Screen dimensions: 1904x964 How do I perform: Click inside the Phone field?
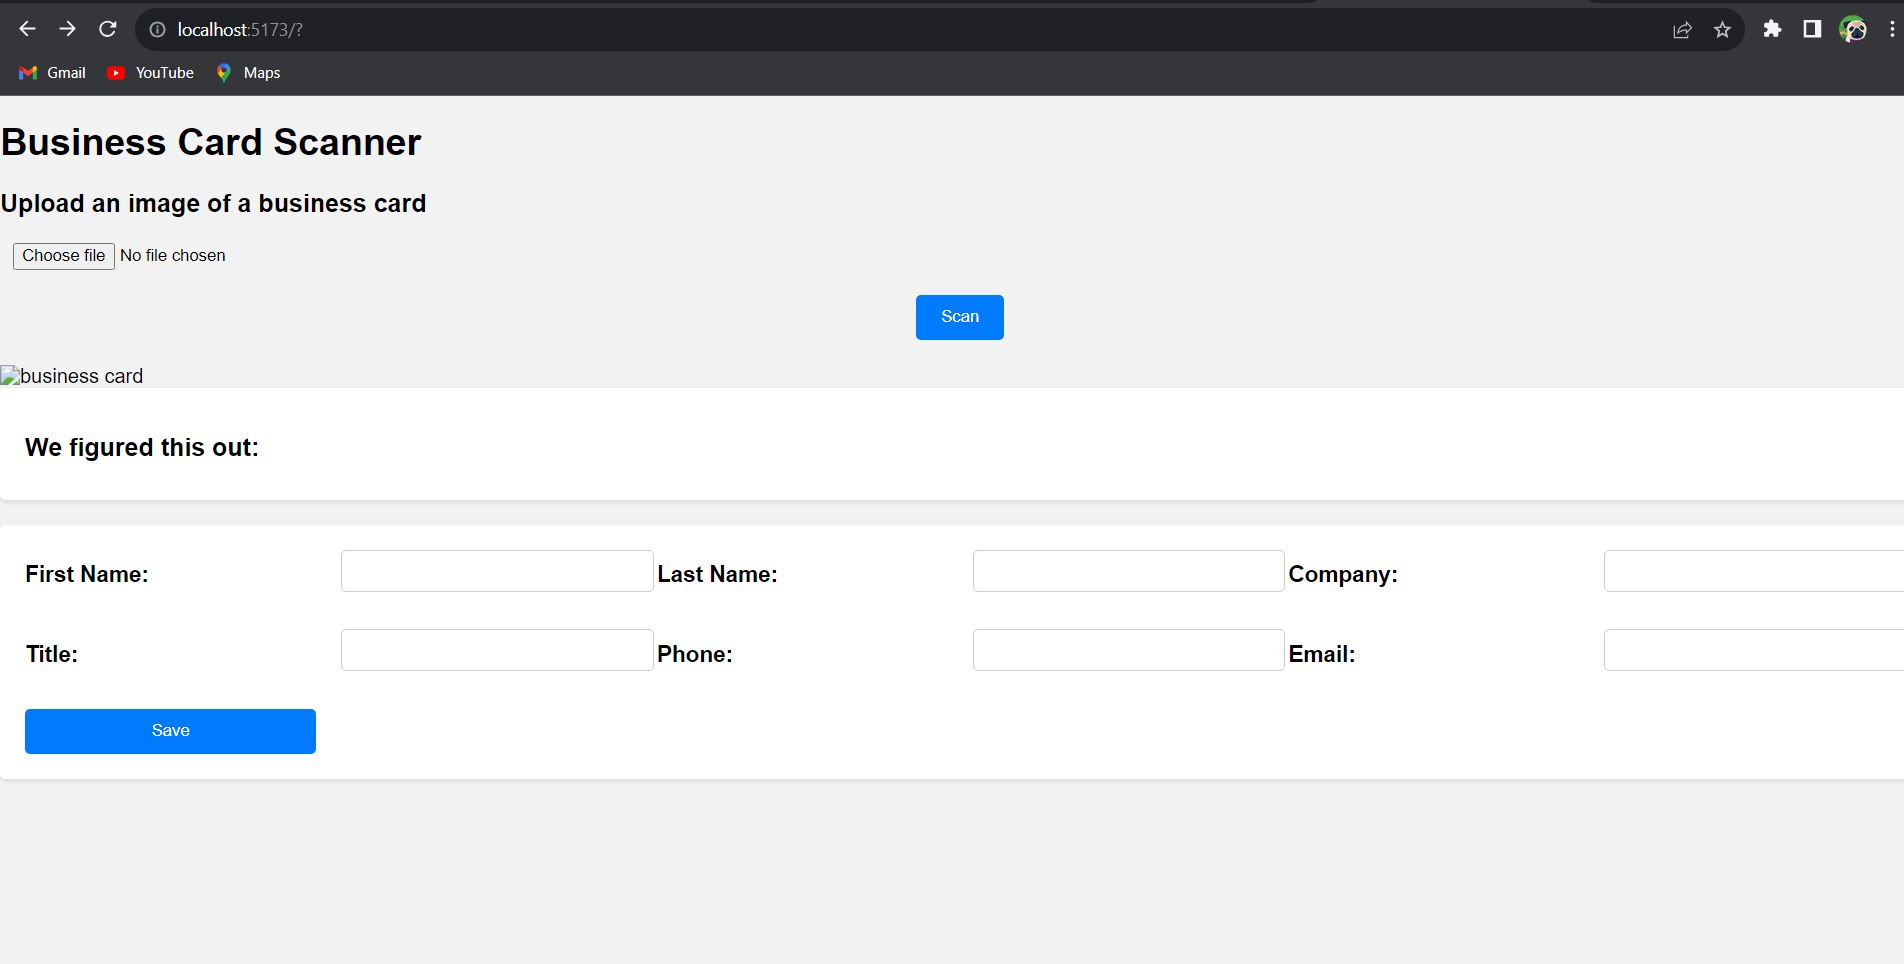(x=1127, y=650)
